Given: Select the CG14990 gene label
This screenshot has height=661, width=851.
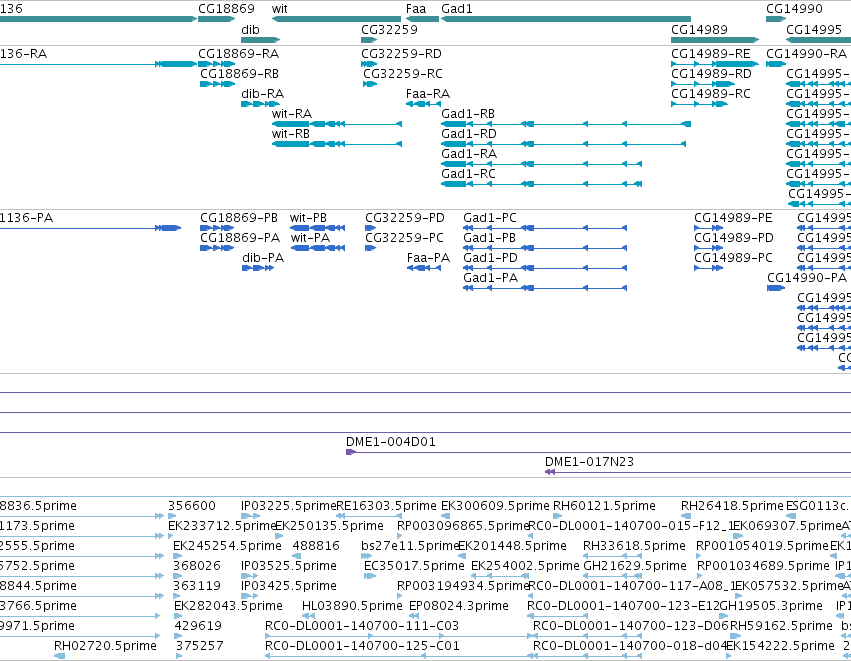Looking at the screenshot, I should (x=795, y=9).
